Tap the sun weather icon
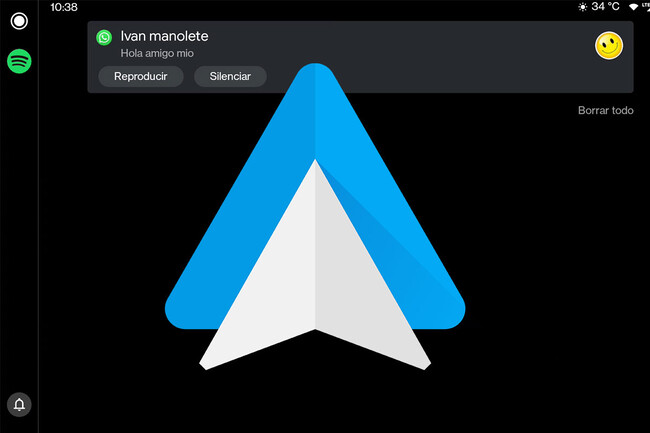This screenshot has width=650, height=433. pos(583,7)
